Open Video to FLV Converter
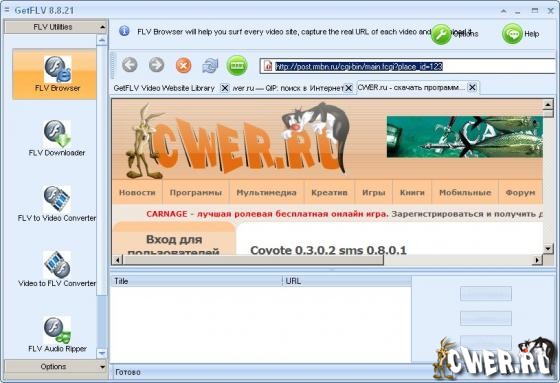The height and width of the screenshot is (383, 560). click(x=57, y=269)
